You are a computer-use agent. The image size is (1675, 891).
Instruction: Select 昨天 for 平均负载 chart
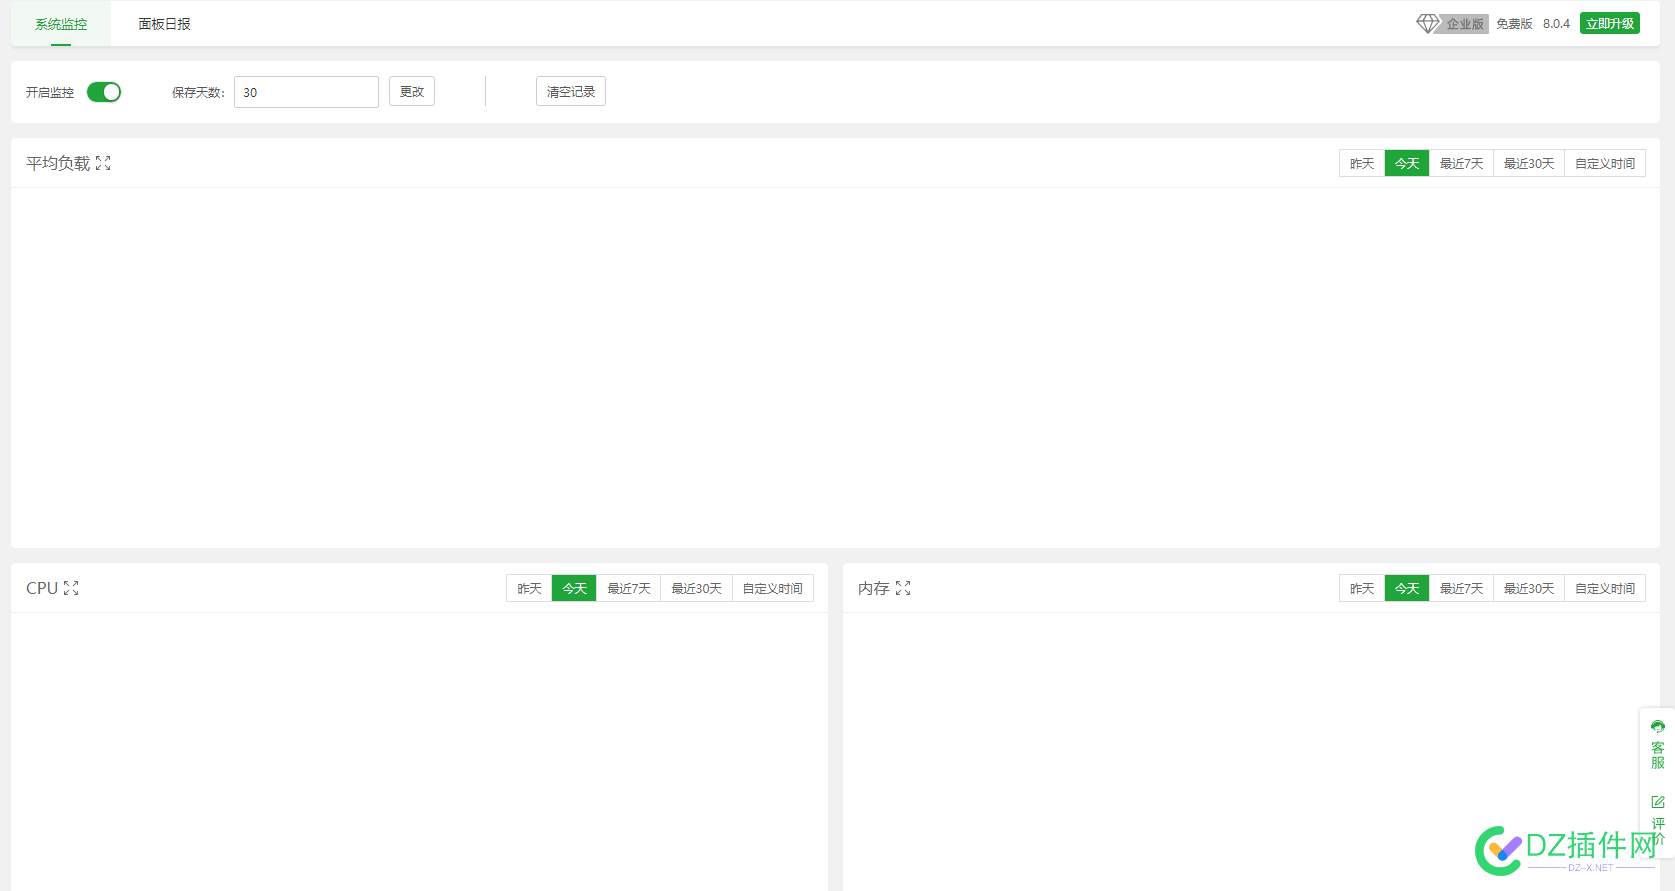pyautogui.click(x=1362, y=163)
